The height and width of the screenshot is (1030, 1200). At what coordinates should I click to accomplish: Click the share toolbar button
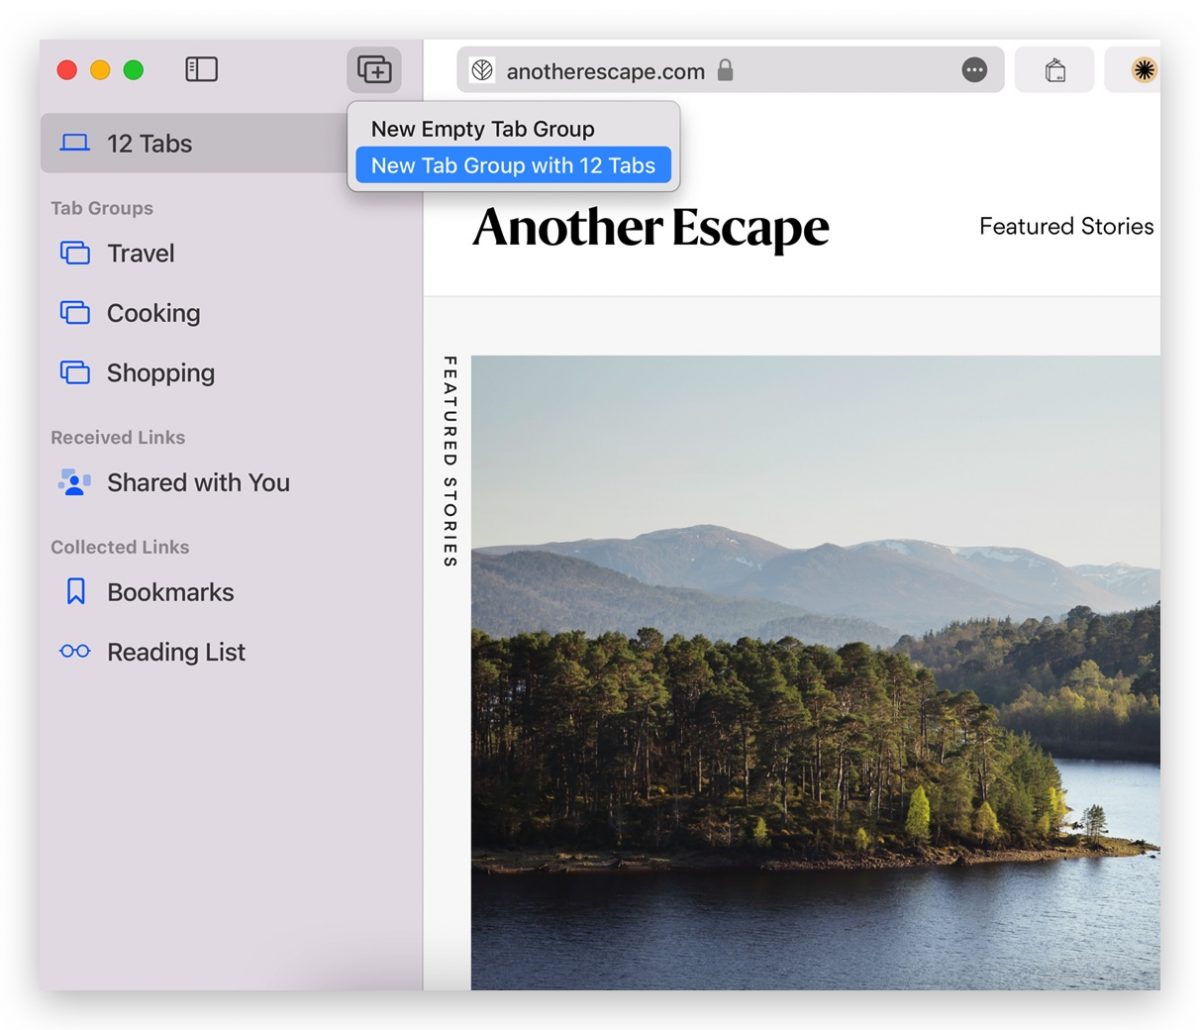tap(1055, 70)
